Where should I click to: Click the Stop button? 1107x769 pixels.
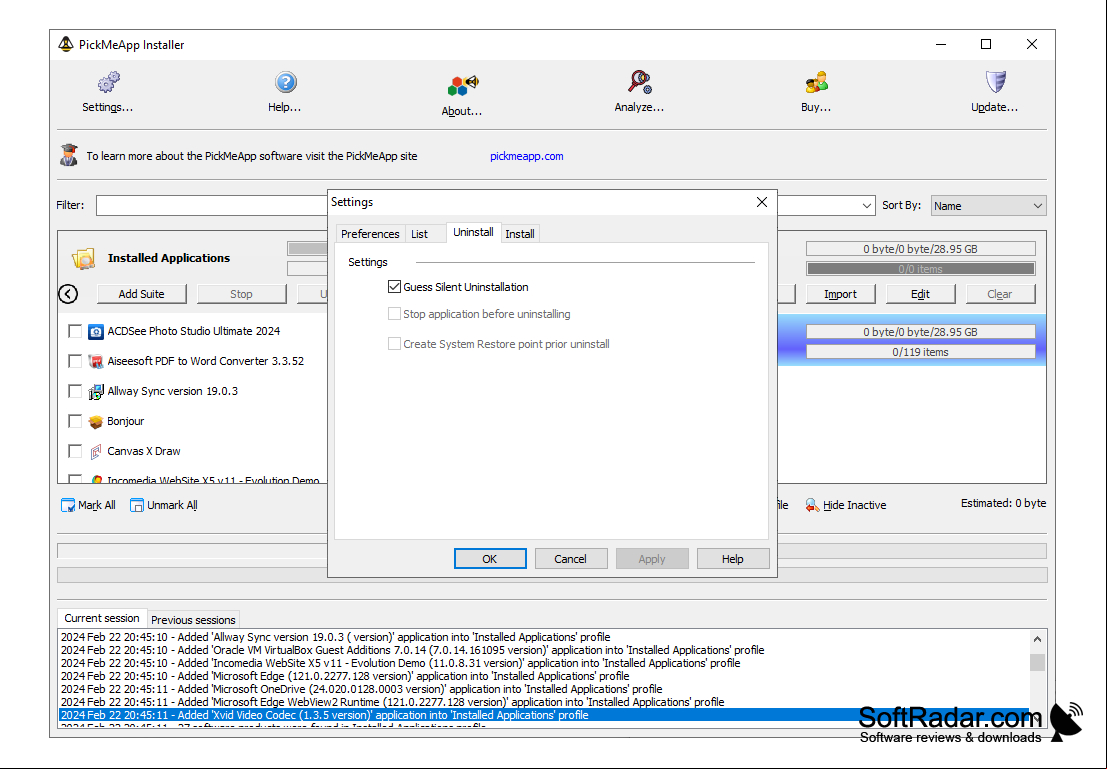[241, 294]
